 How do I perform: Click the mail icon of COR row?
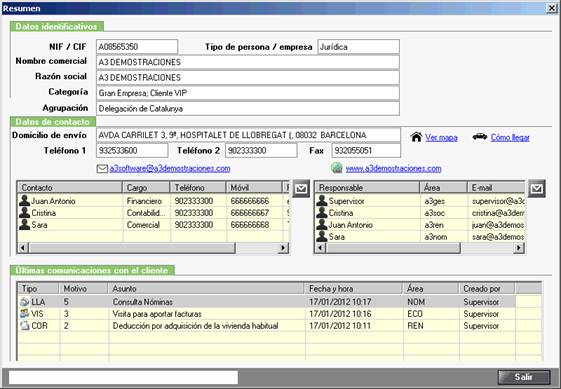[x=24, y=326]
